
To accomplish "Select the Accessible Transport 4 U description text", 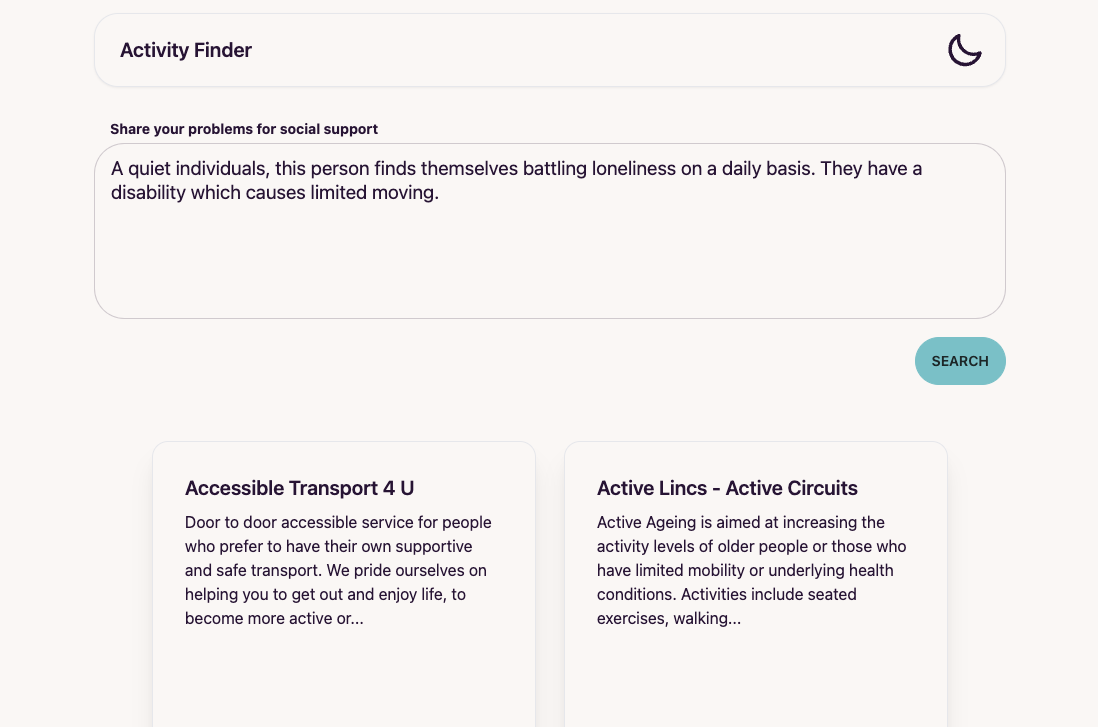I will point(339,570).
